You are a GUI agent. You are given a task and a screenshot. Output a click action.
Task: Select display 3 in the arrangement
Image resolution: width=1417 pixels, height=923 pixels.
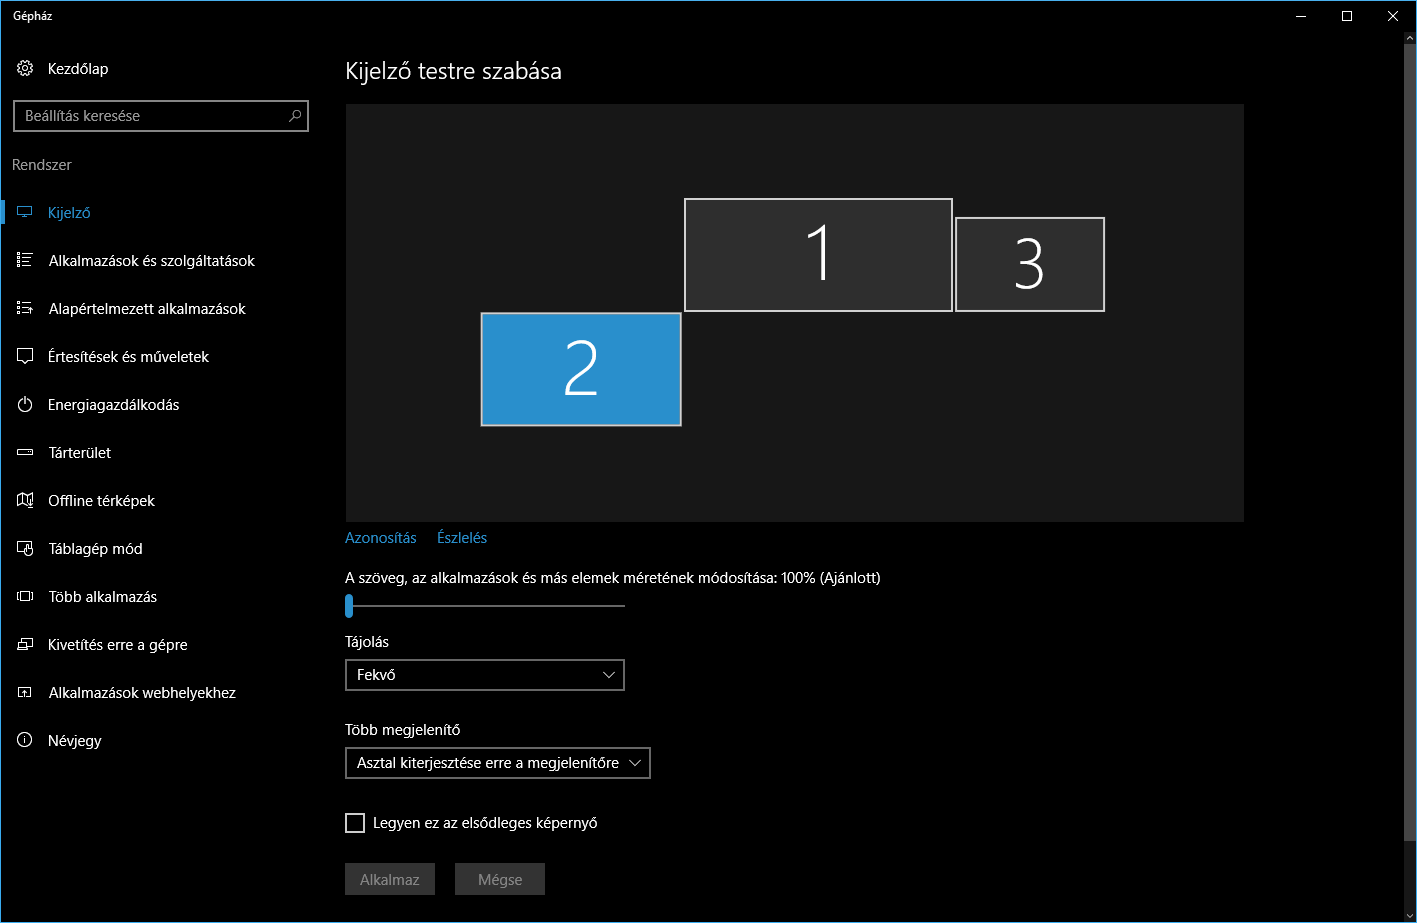coord(1030,264)
